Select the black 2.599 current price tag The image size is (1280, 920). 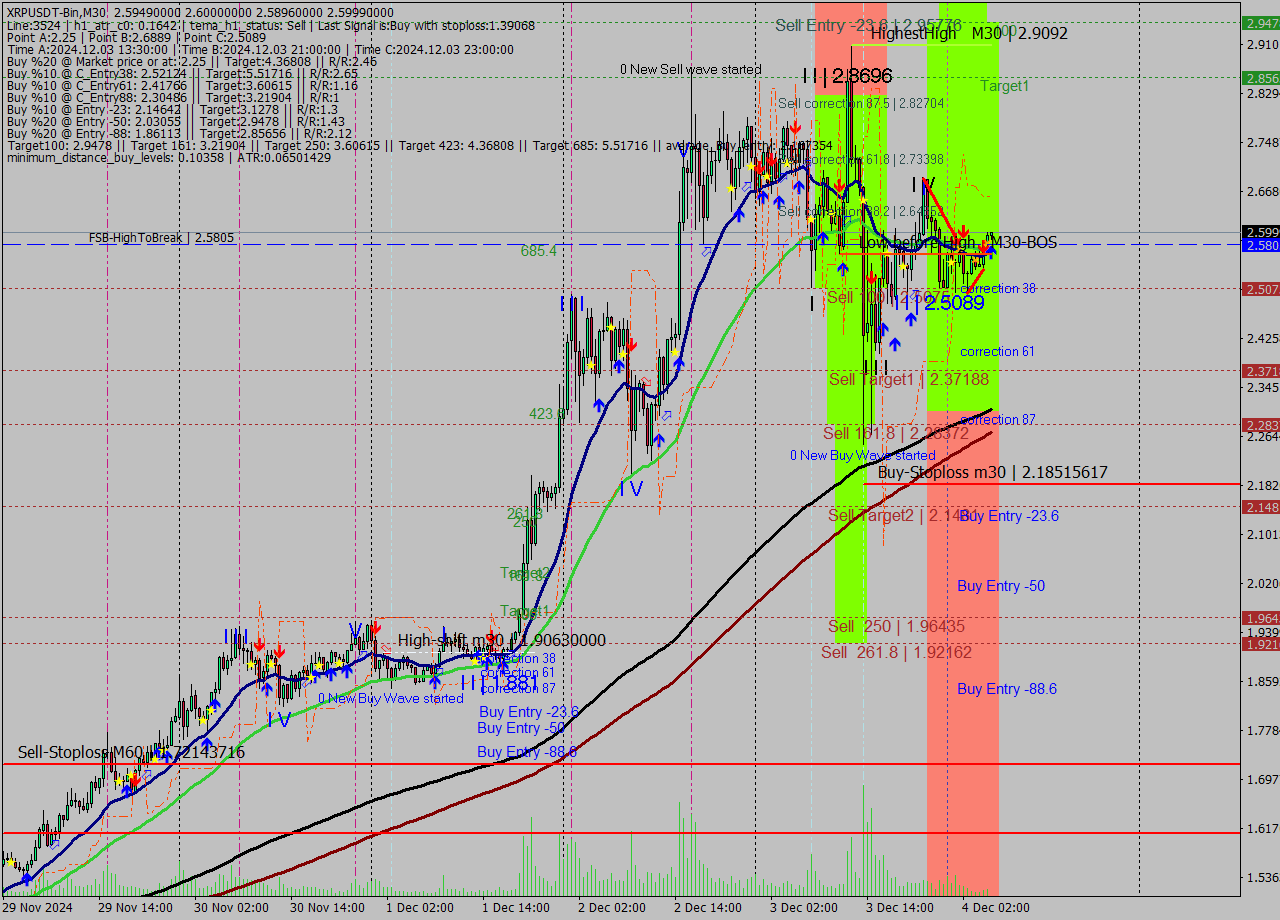tap(1260, 232)
